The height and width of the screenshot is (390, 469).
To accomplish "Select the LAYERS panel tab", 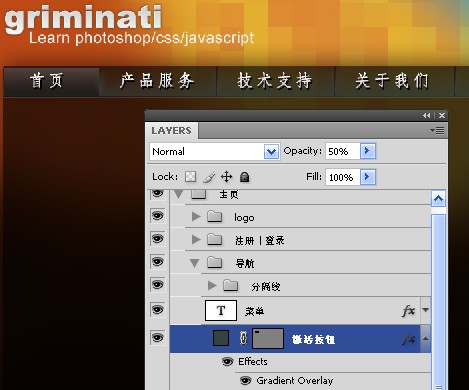I will 171,130.
